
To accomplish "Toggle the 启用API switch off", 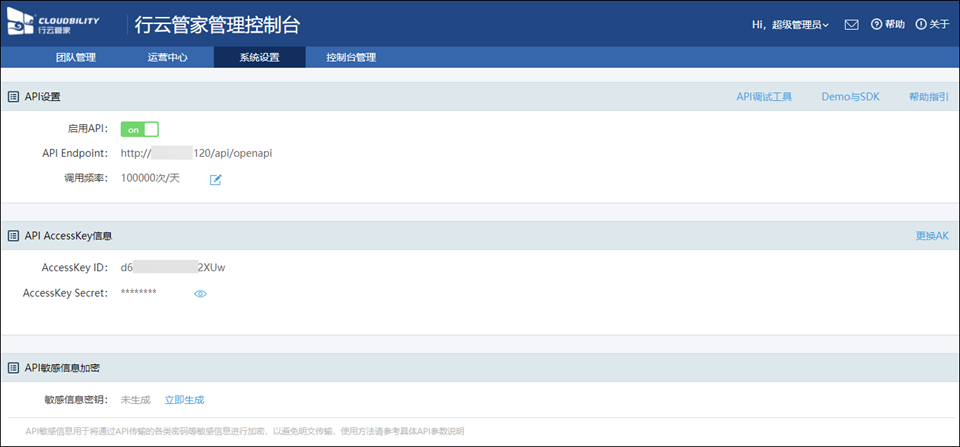I will [x=140, y=129].
